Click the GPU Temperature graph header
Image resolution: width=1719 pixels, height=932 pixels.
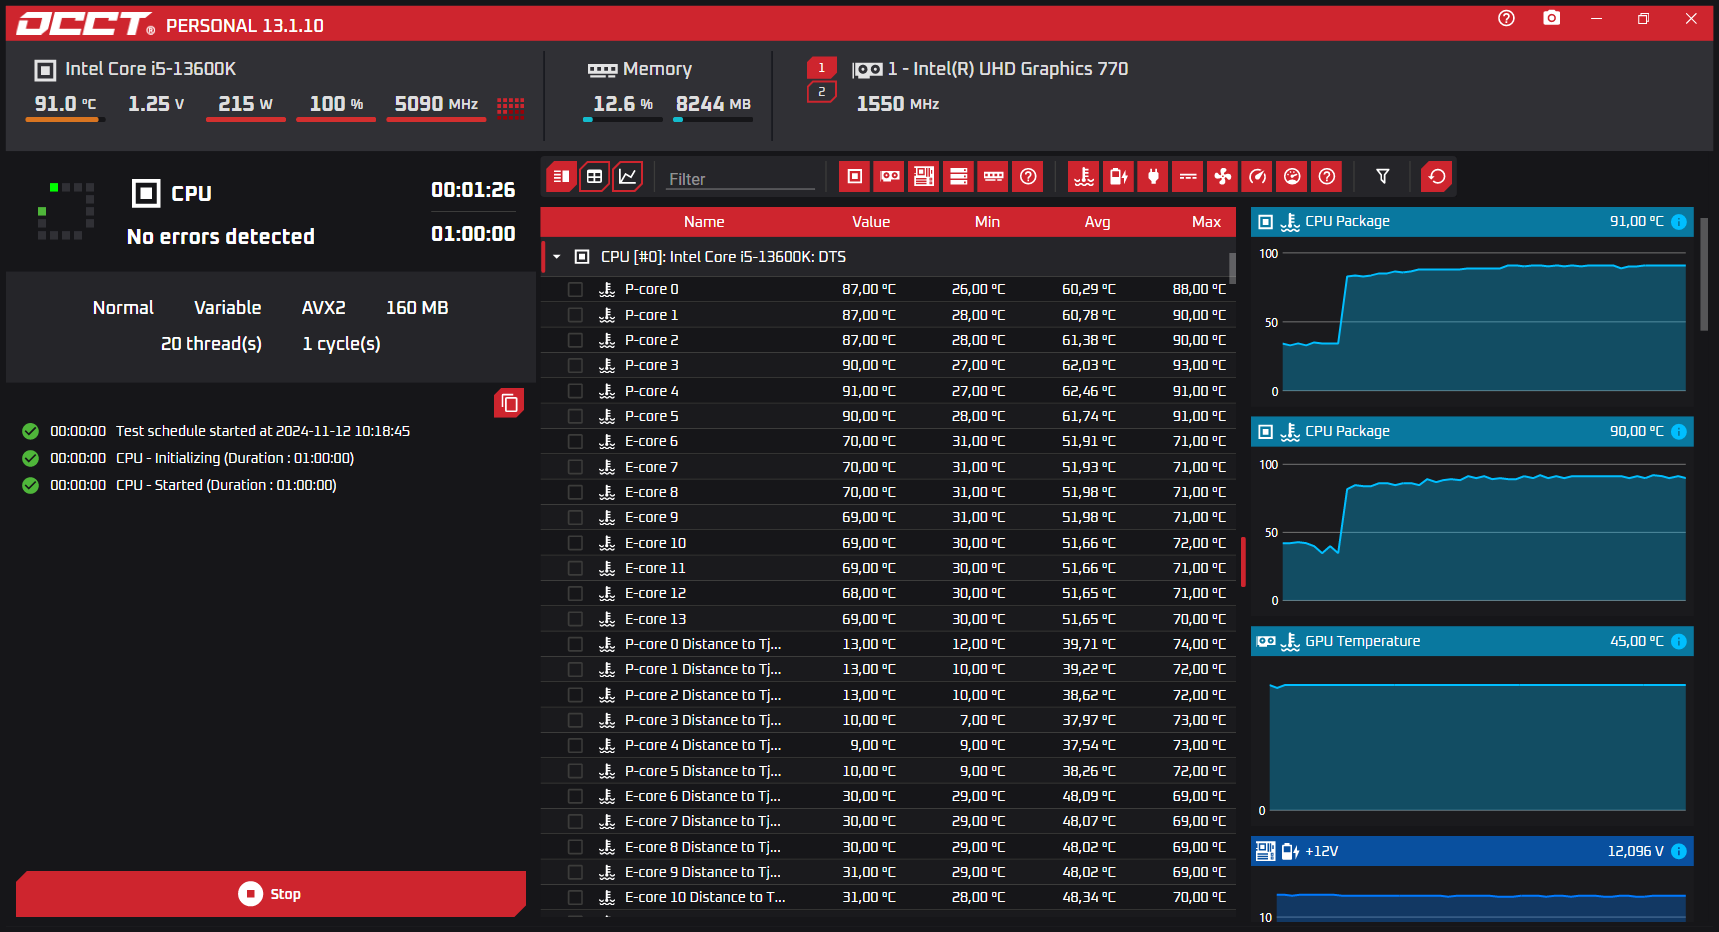tap(1472, 642)
